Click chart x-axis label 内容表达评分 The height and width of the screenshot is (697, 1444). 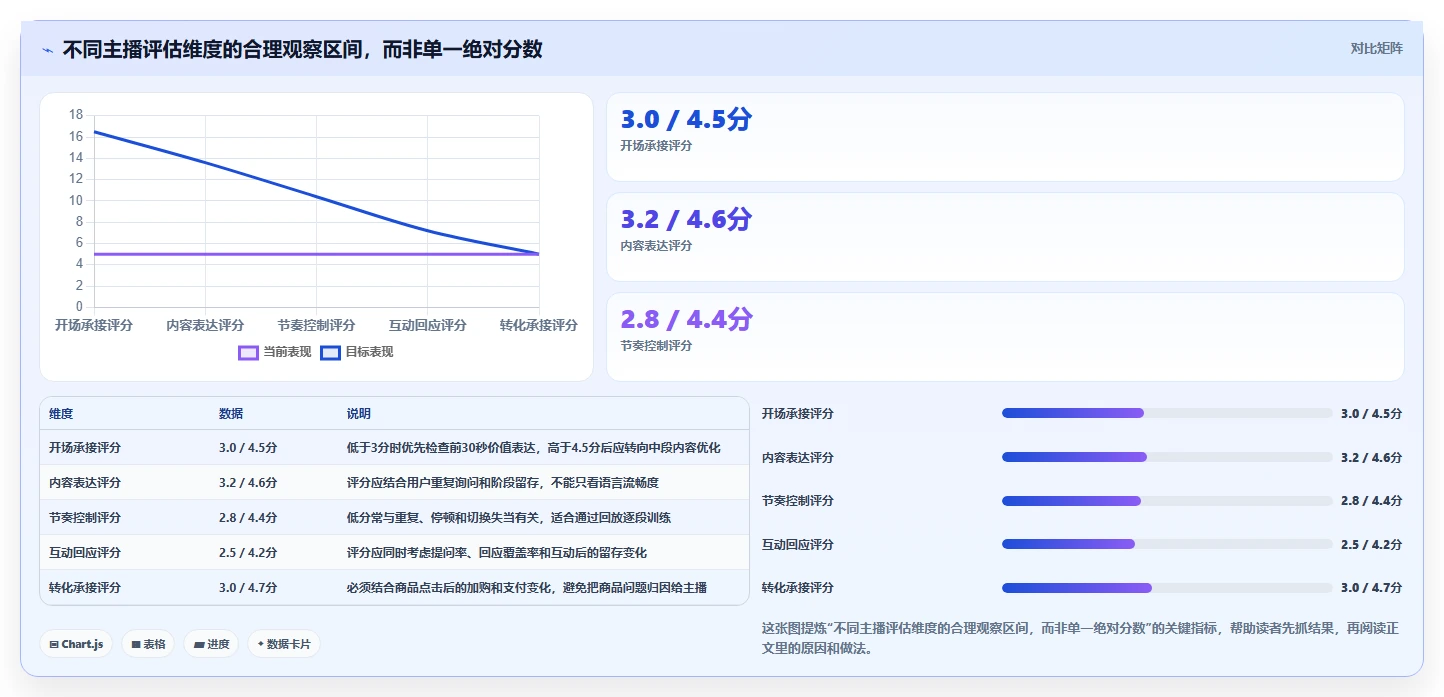coord(205,326)
